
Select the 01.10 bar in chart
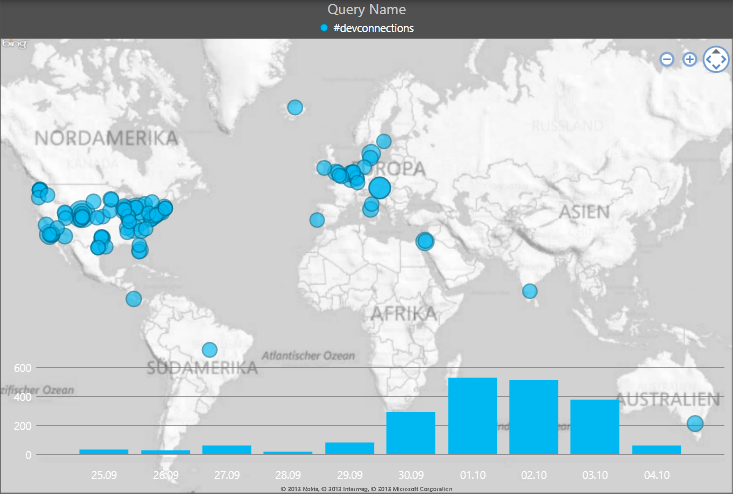pos(472,416)
